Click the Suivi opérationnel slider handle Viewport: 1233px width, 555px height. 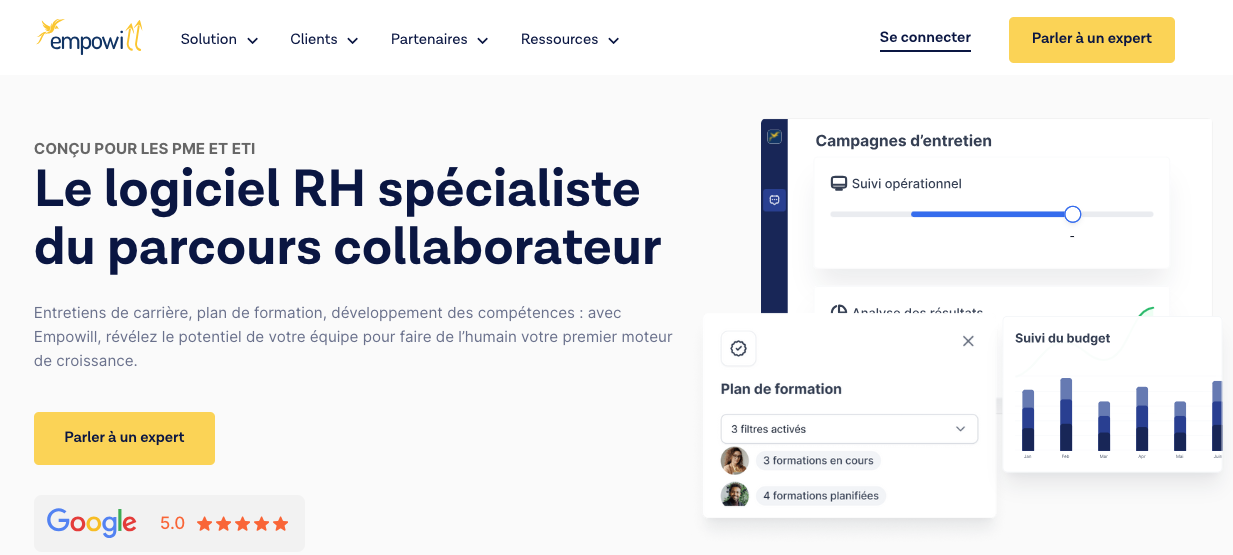tap(1073, 214)
